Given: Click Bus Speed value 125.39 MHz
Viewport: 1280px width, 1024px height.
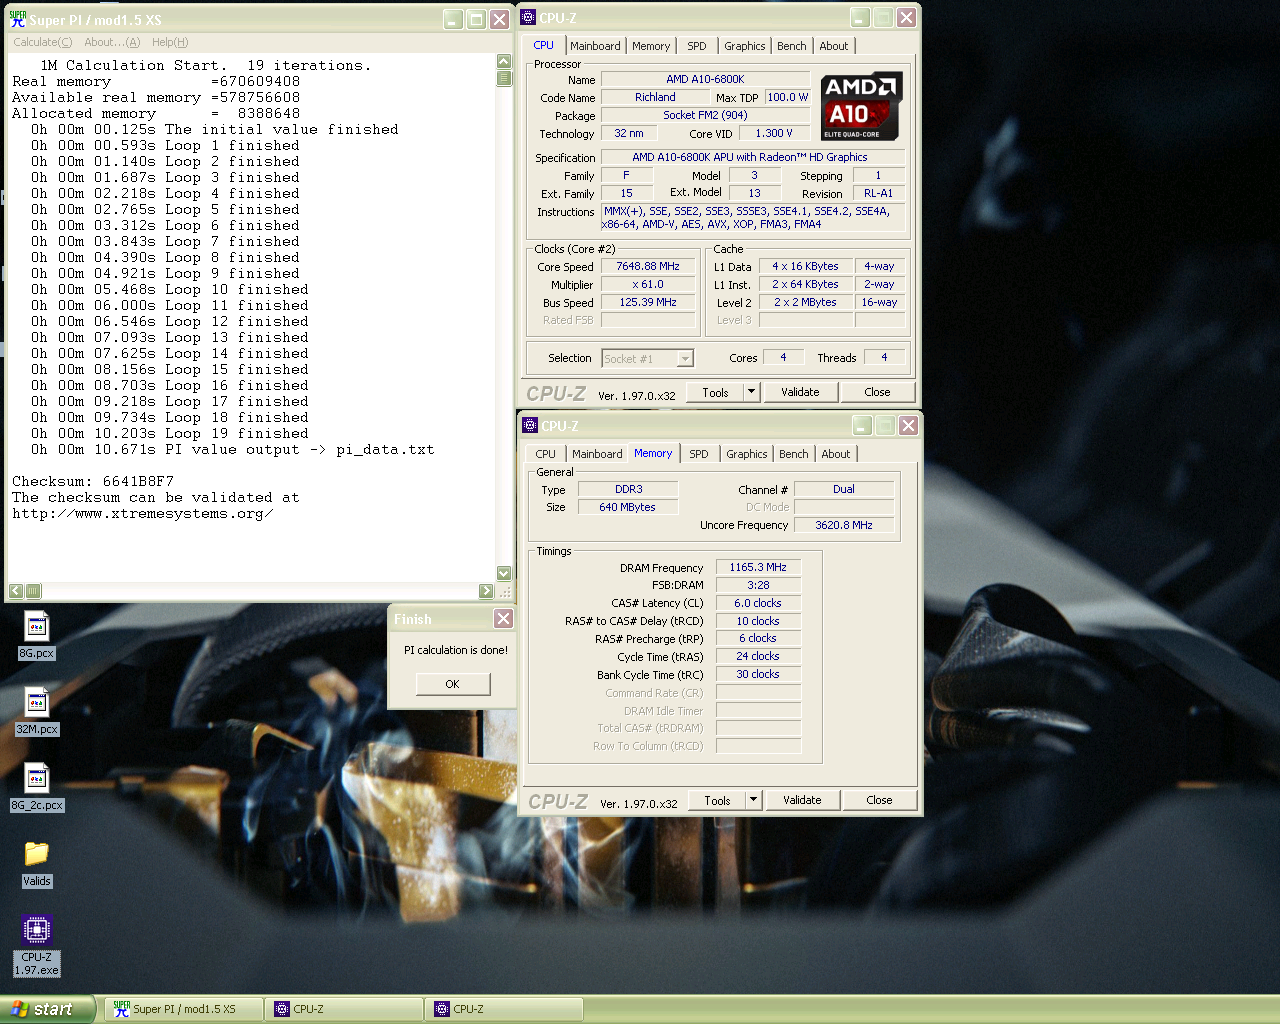Looking at the screenshot, I should pyautogui.click(x=648, y=303).
